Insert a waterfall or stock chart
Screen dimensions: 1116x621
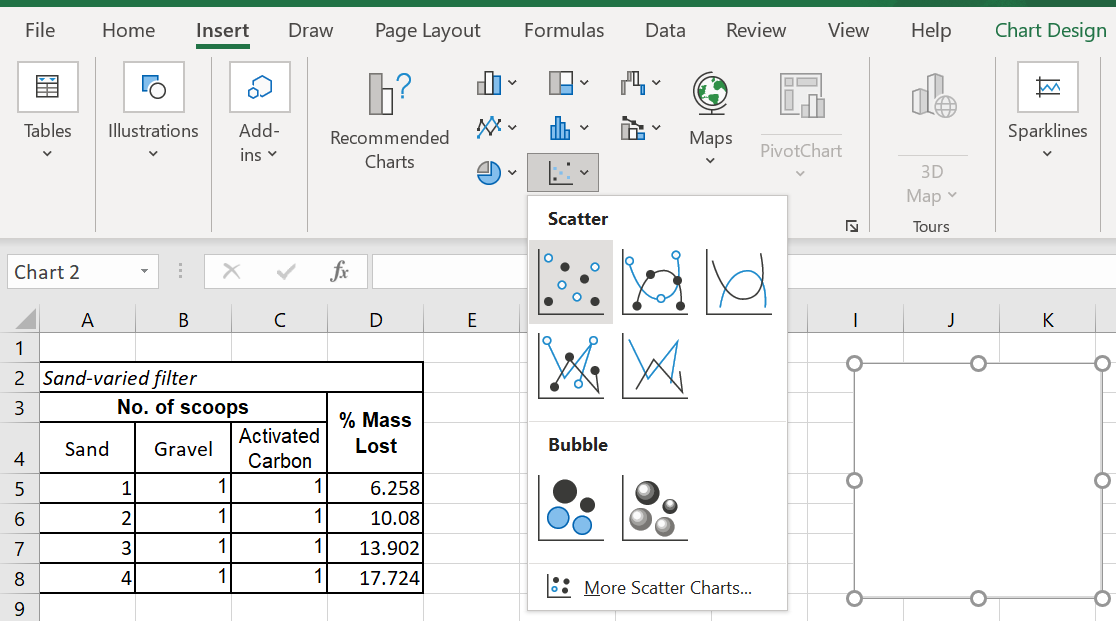[633, 83]
